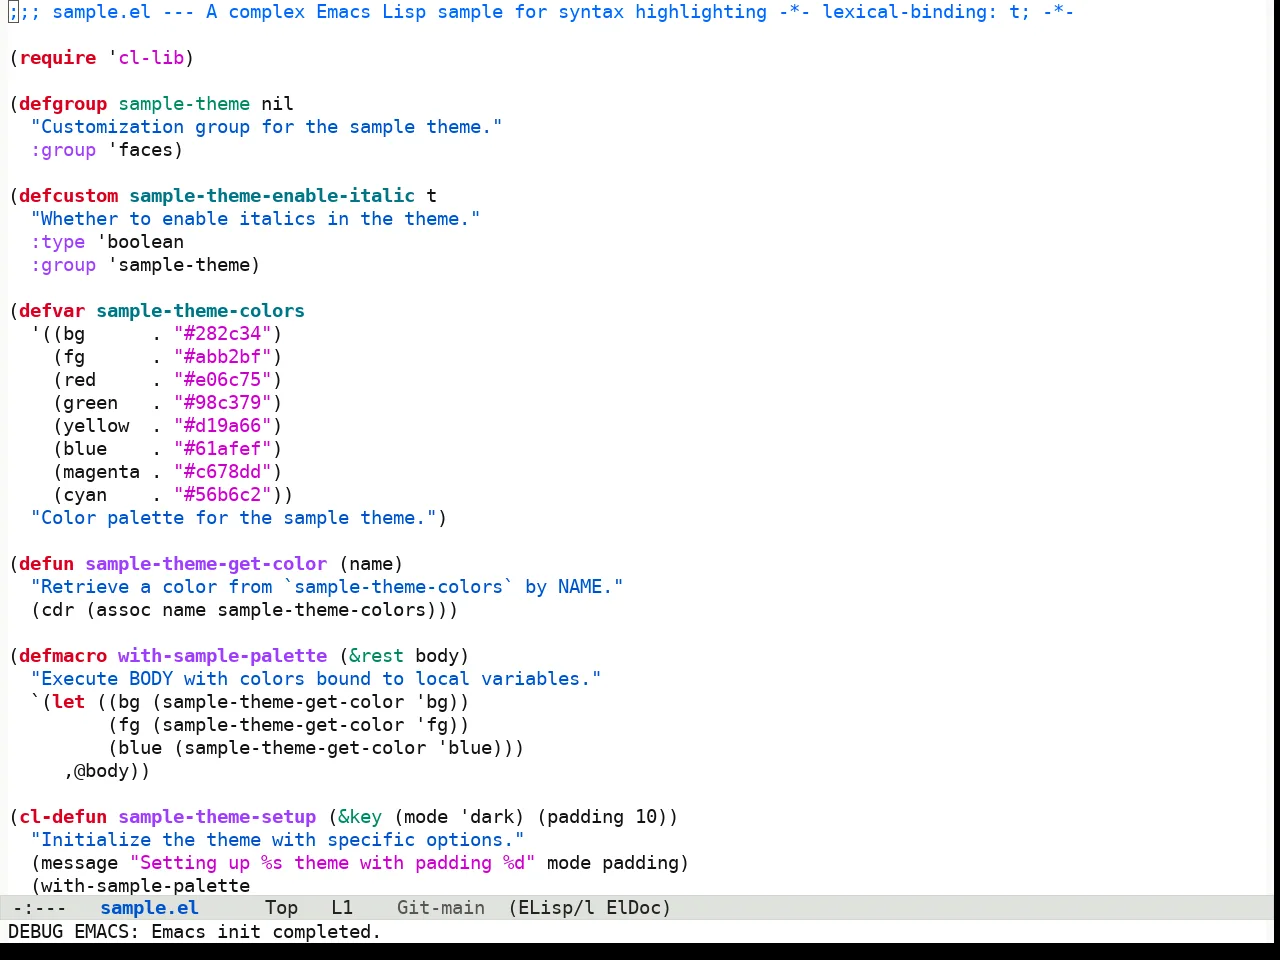
Task: Click the defmacro keyword
Action: [63, 655]
